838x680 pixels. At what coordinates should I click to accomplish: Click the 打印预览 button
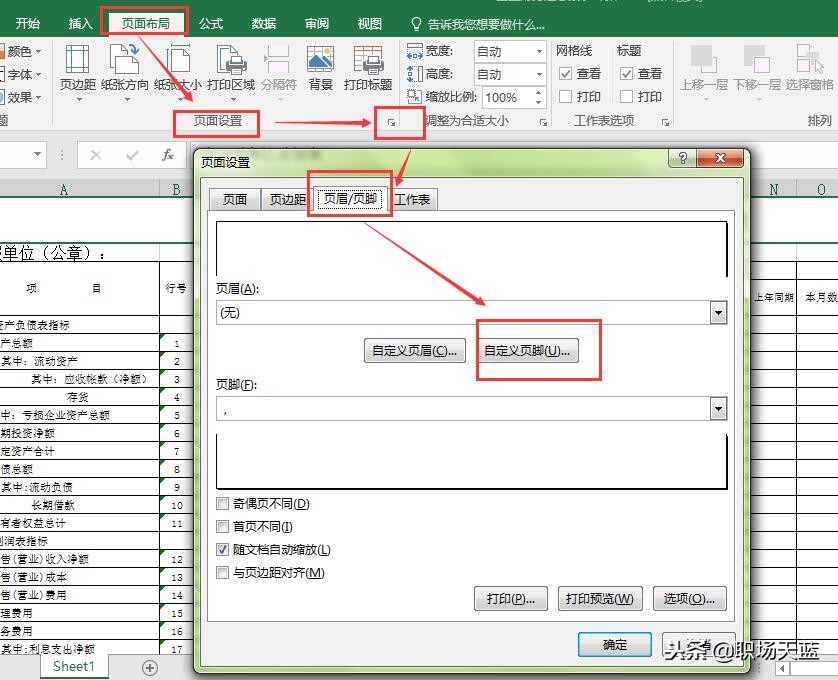click(600, 598)
